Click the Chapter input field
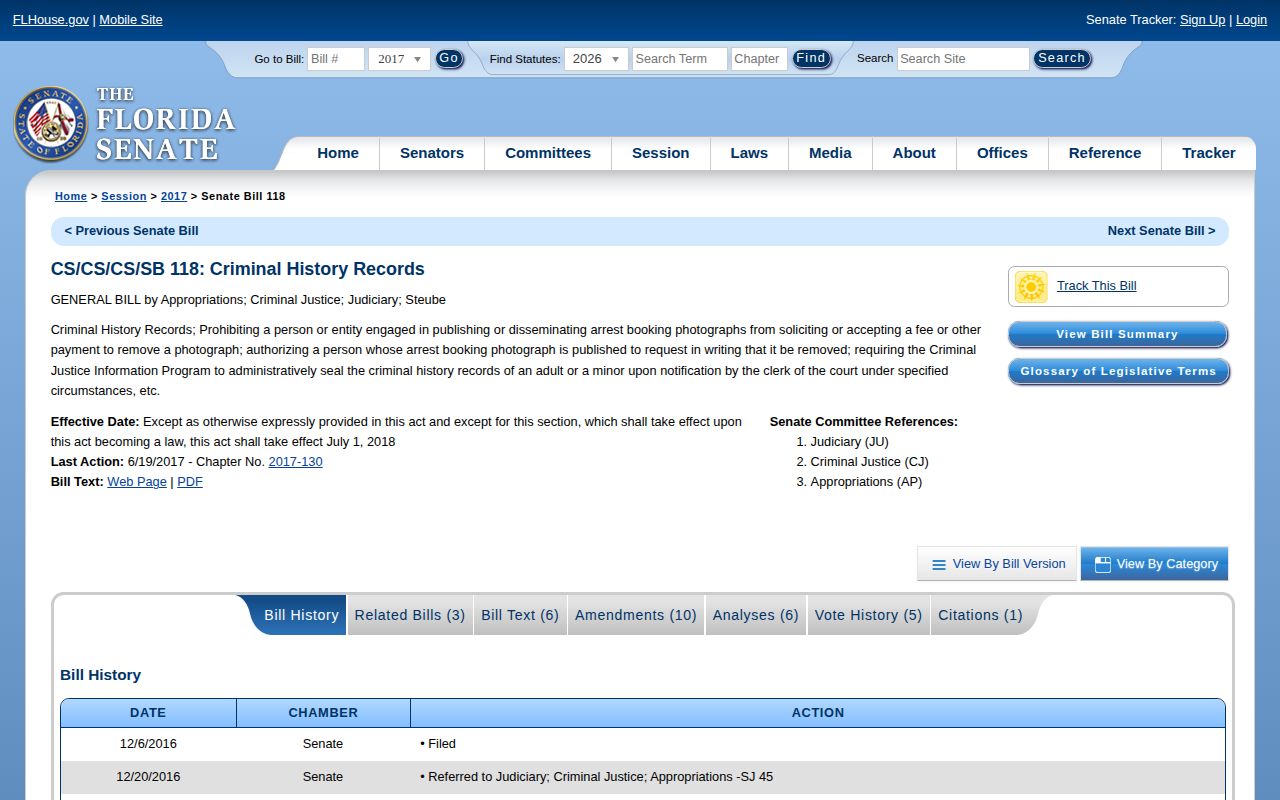The width and height of the screenshot is (1280, 800). (x=759, y=59)
